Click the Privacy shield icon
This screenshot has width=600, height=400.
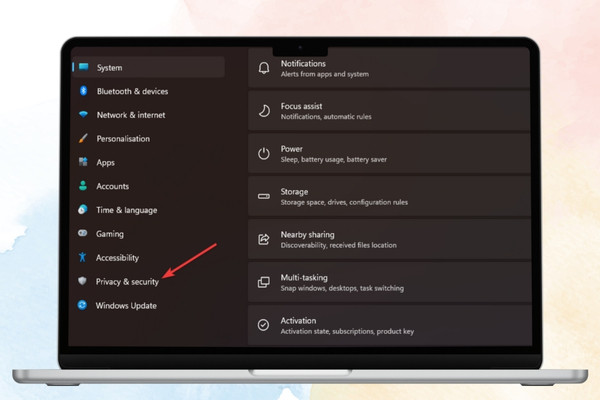point(82,281)
